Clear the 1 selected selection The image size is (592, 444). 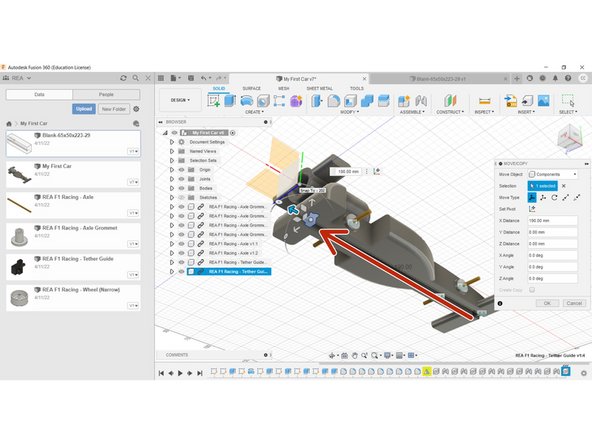564,186
